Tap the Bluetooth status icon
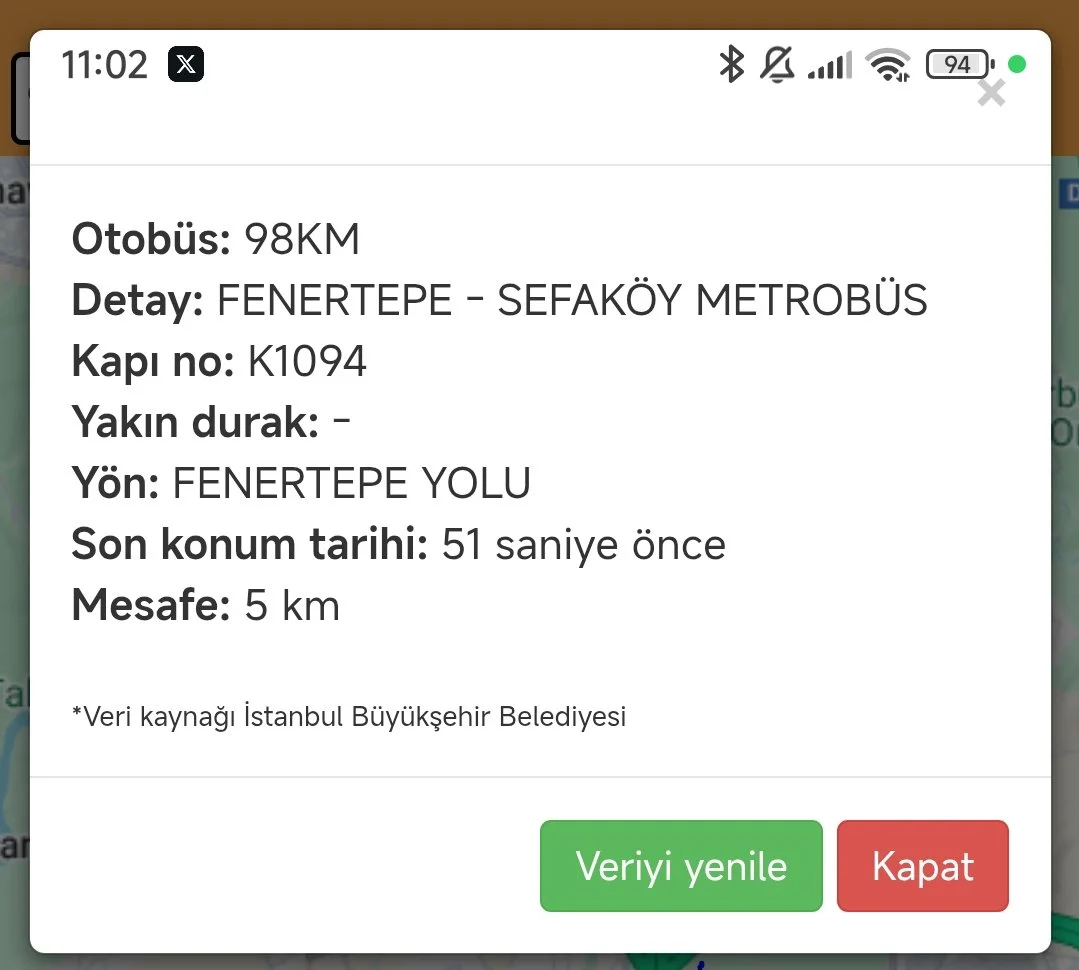 coord(732,65)
